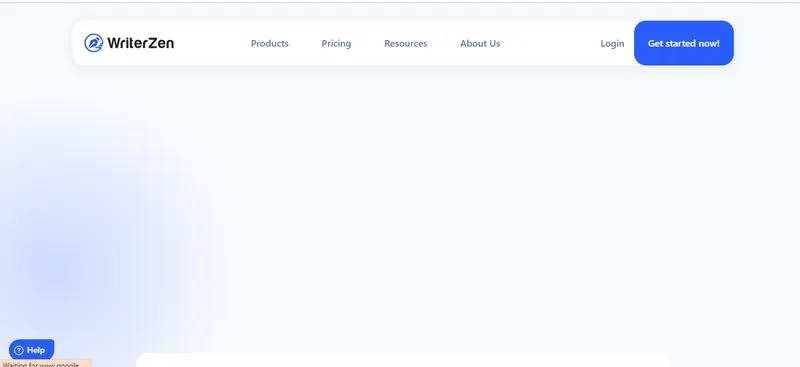The image size is (800, 367).
Task: Open the About Us menu
Action: pyautogui.click(x=480, y=43)
